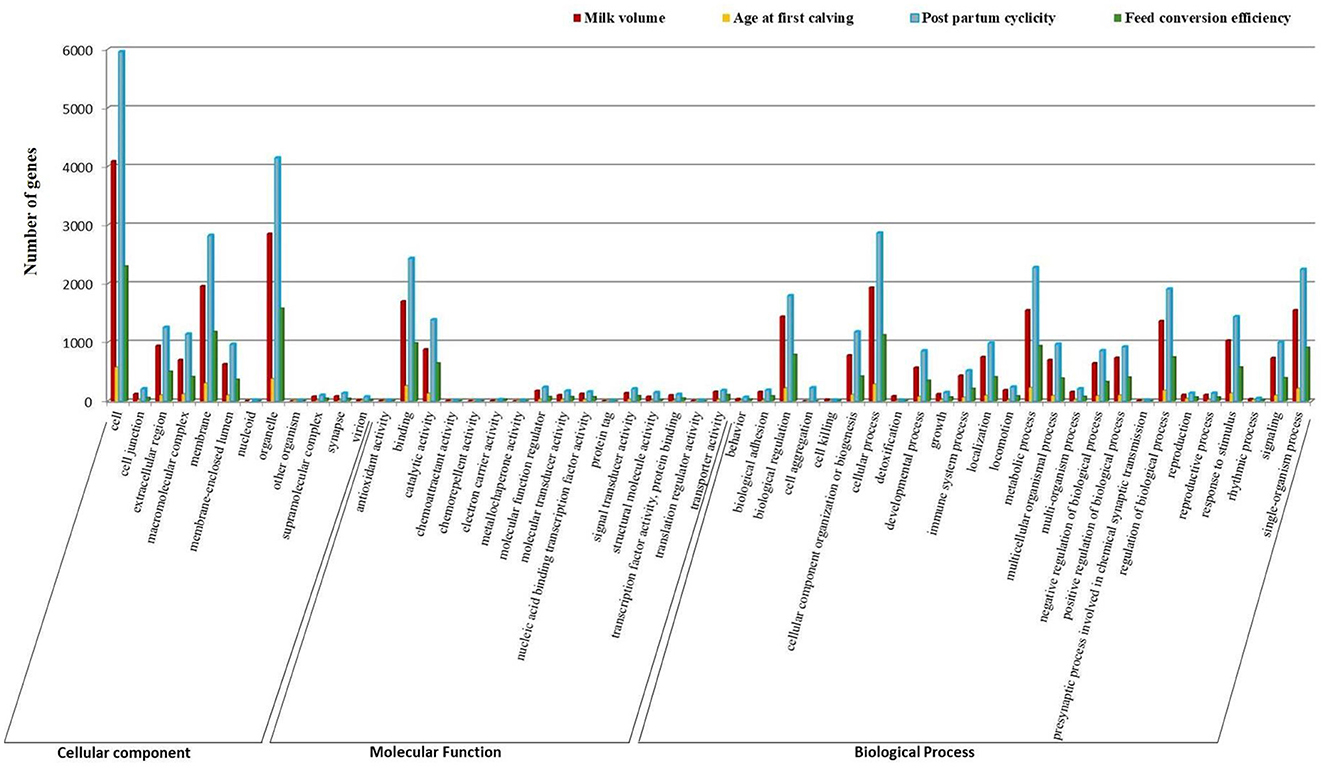Screen dimensions: 1325x768
Task: Click the blue bar for cellular process
Action: click(x=880, y=317)
